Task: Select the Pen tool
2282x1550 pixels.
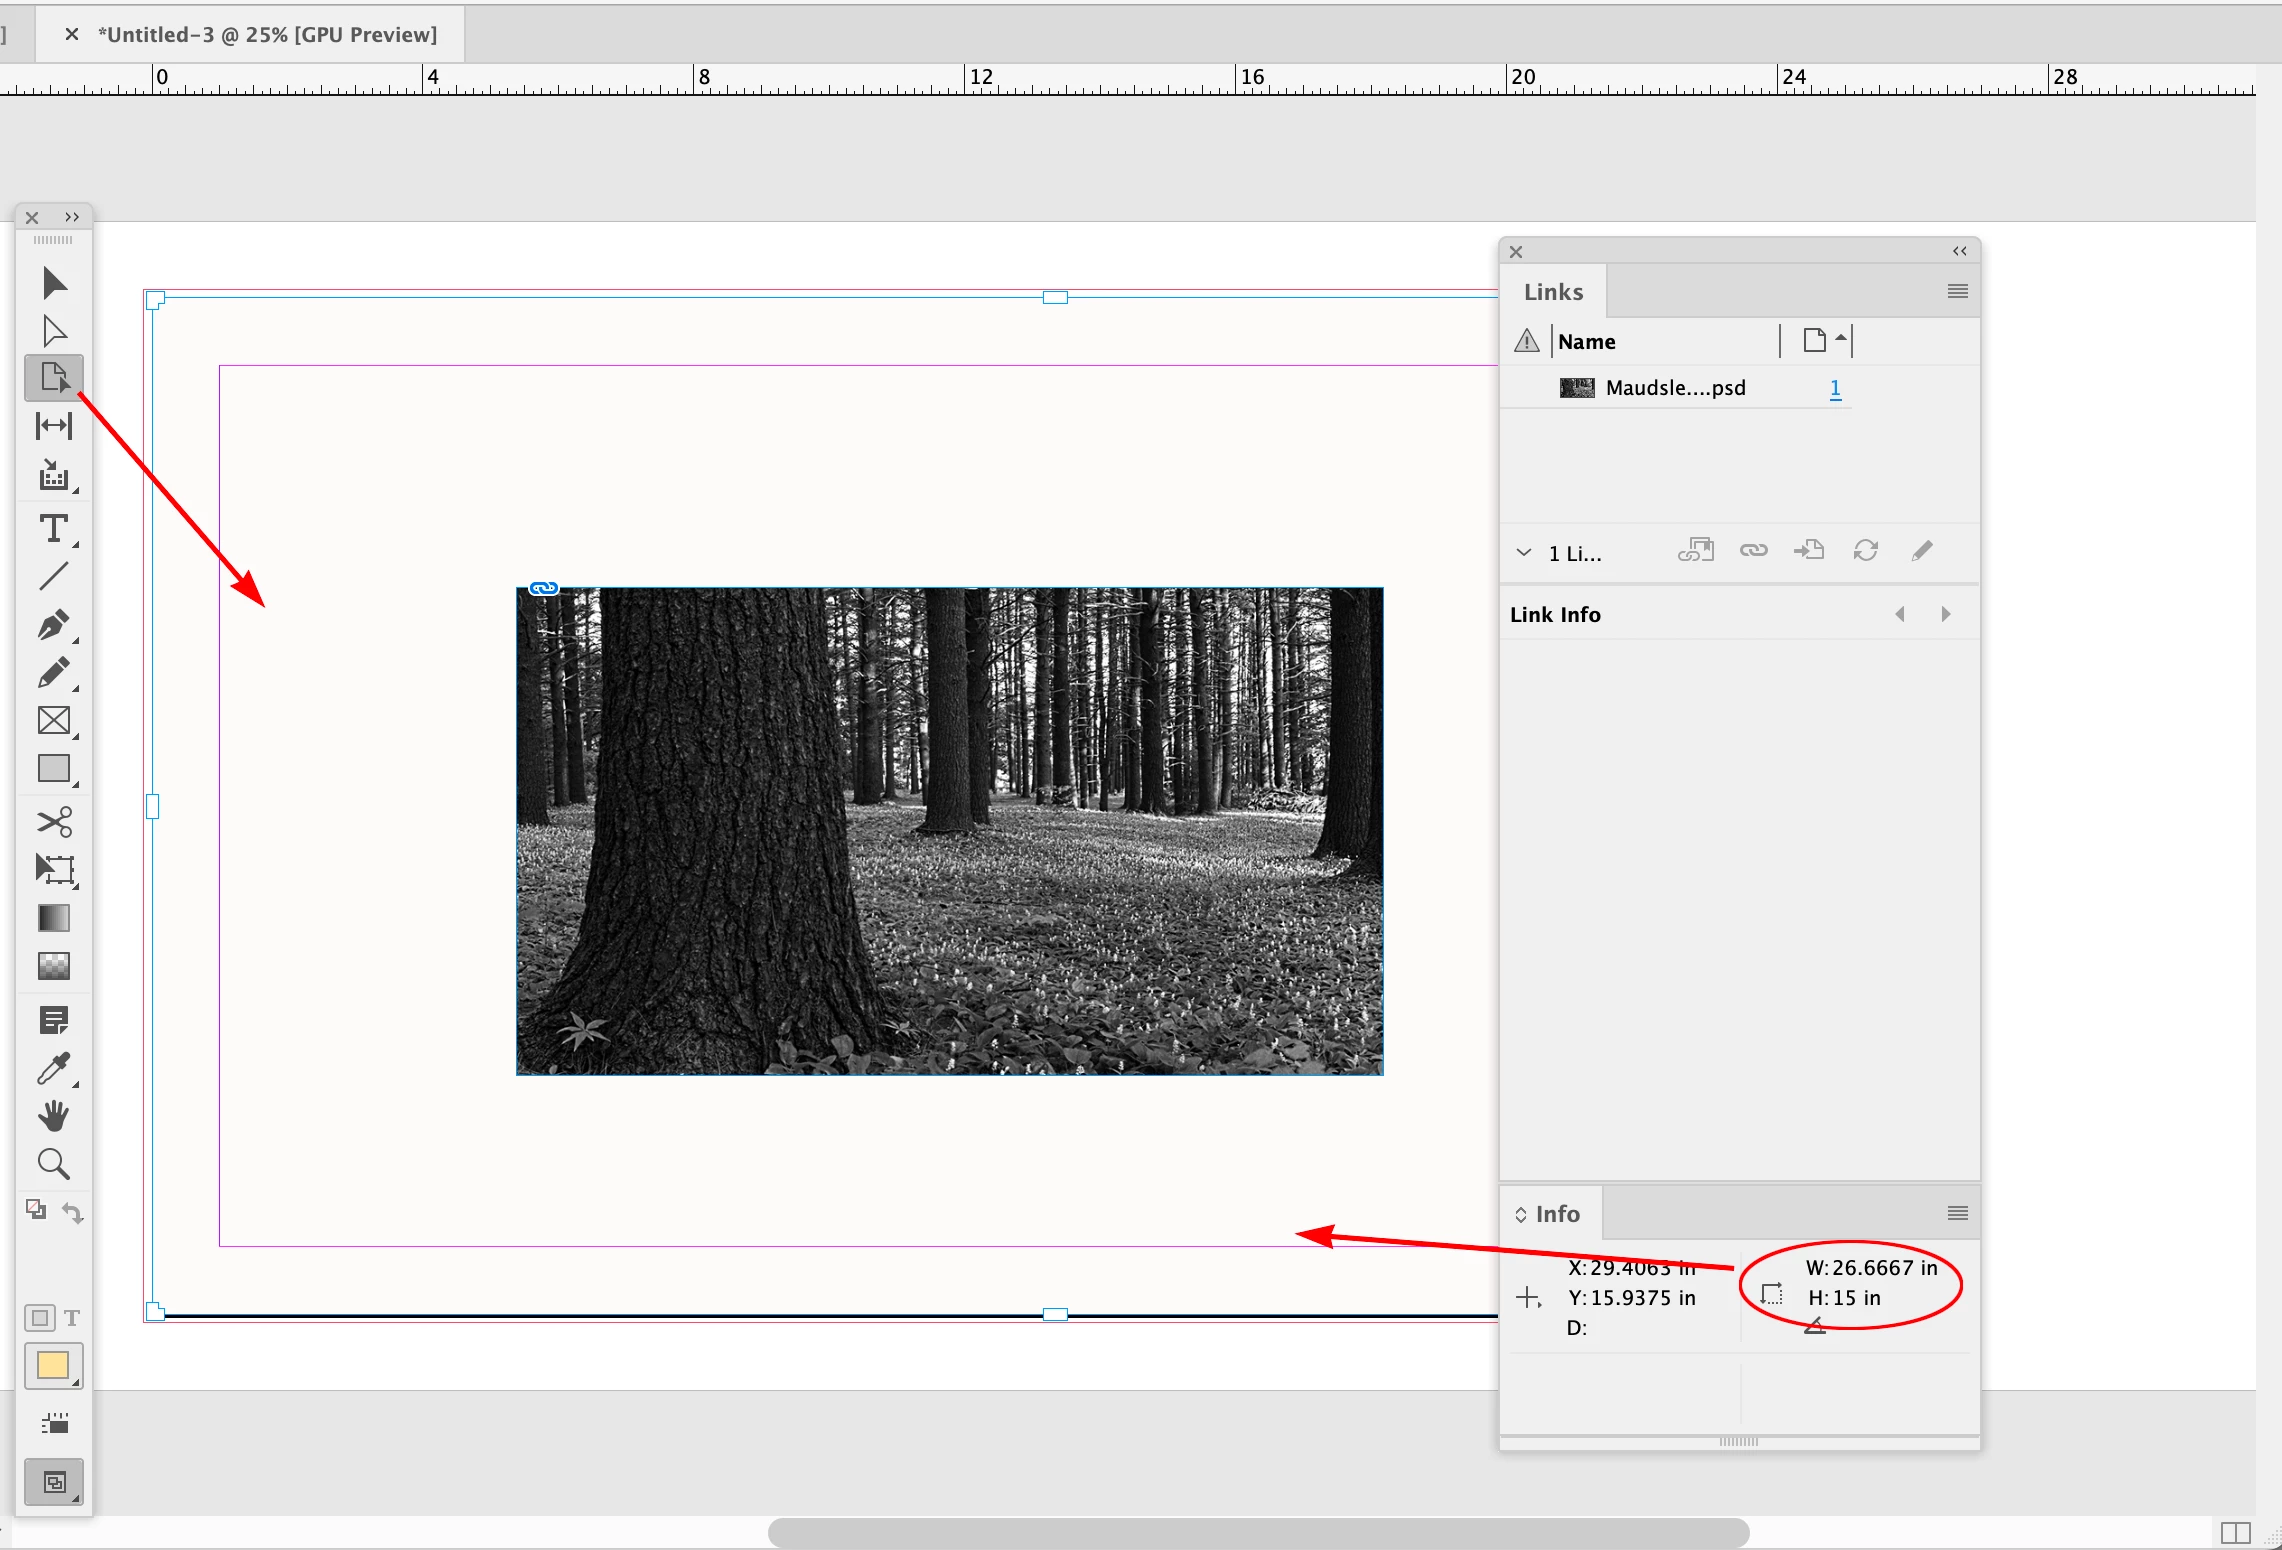Action: click(54, 625)
